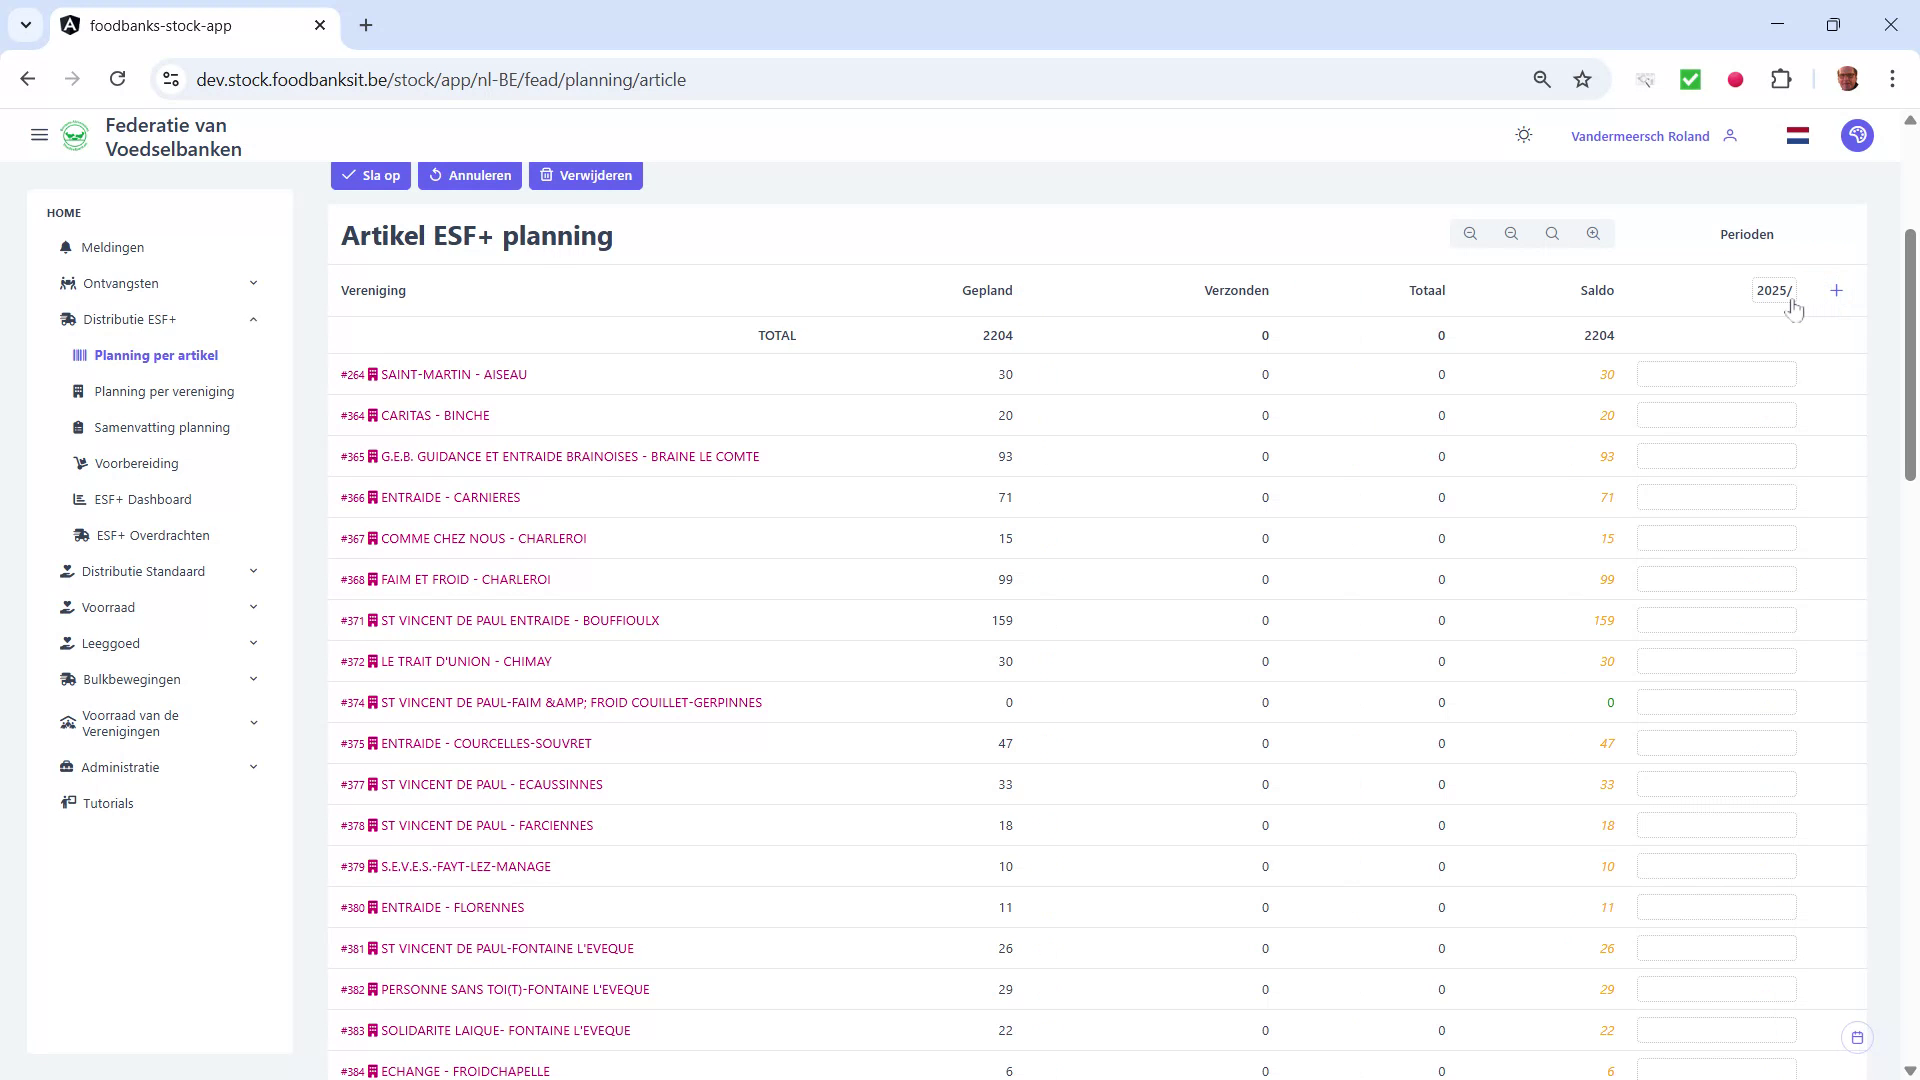Click the Federatie van Voedselbanken logo

75,135
